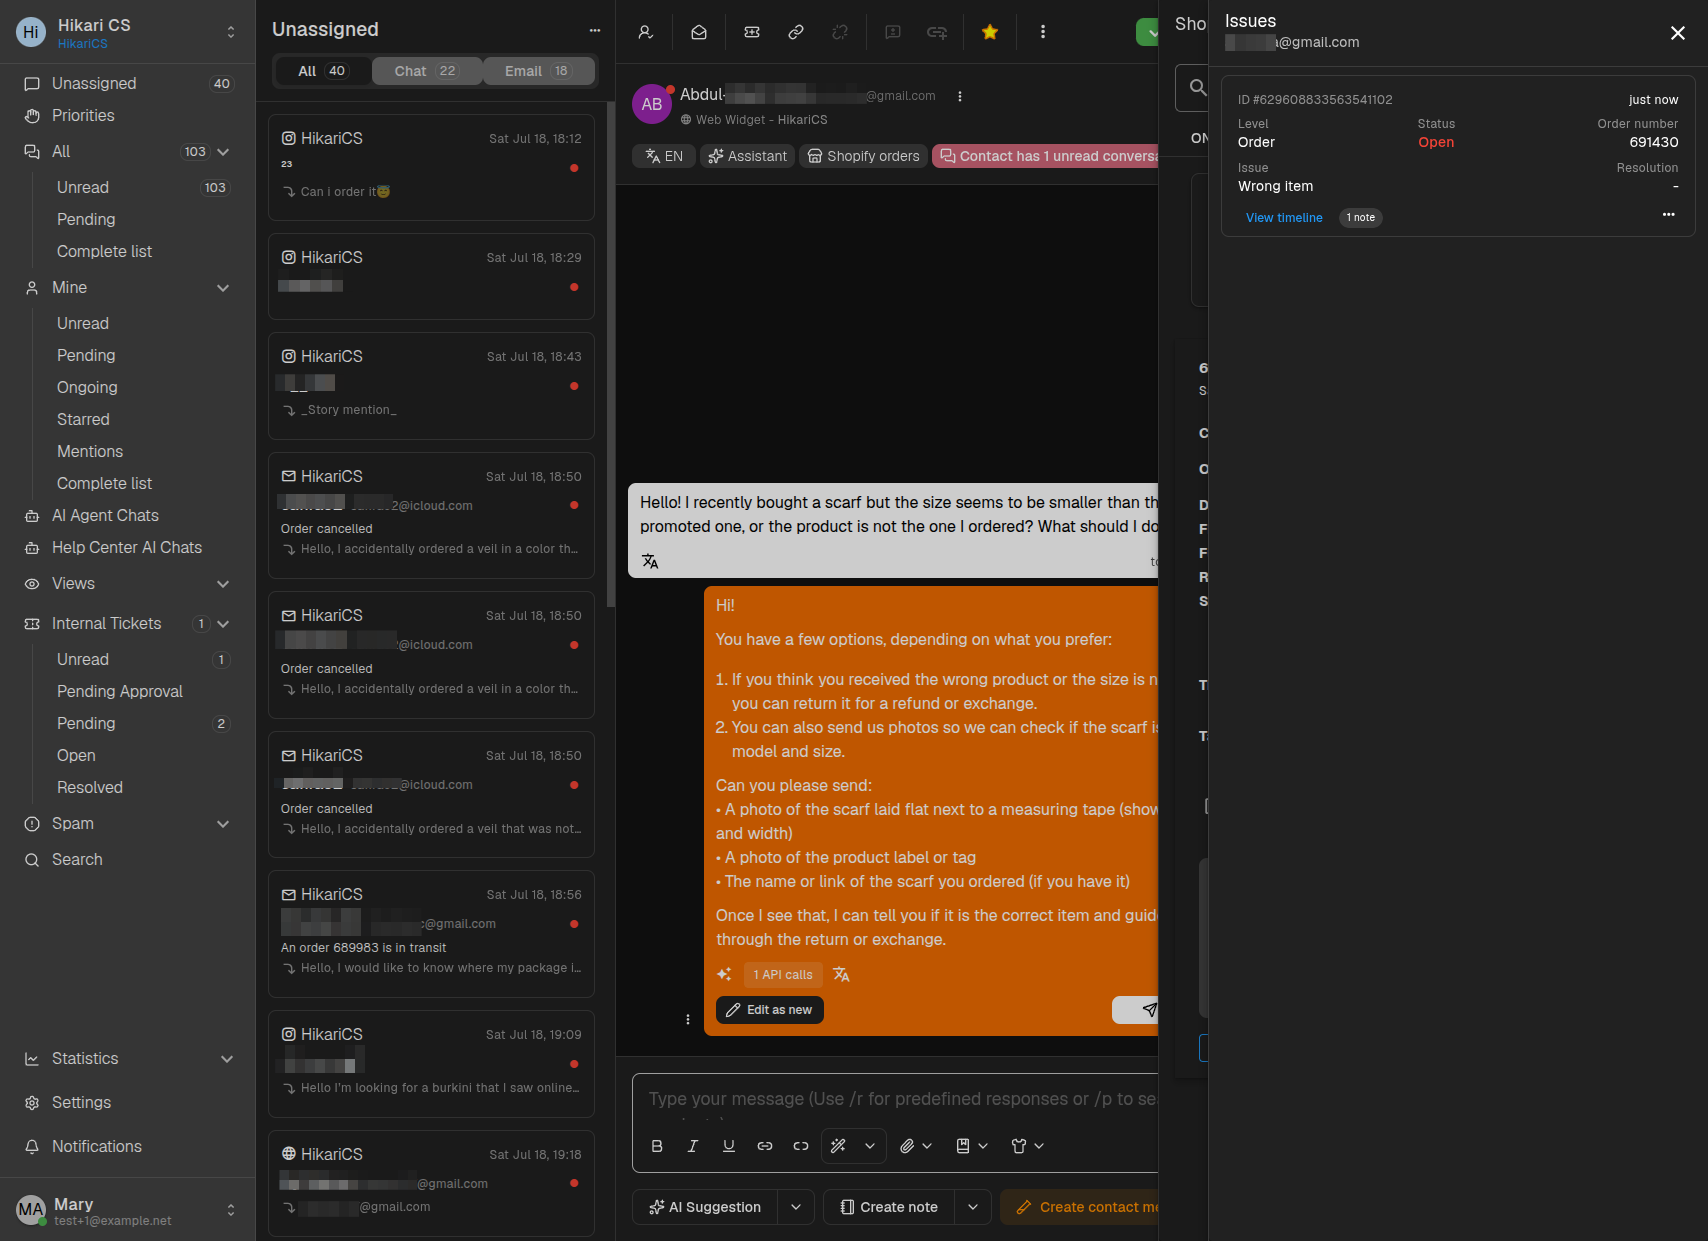The image size is (1708, 1241).
Task: Collapse the Mine section in sidebar
Action: (x=223, y=288)
